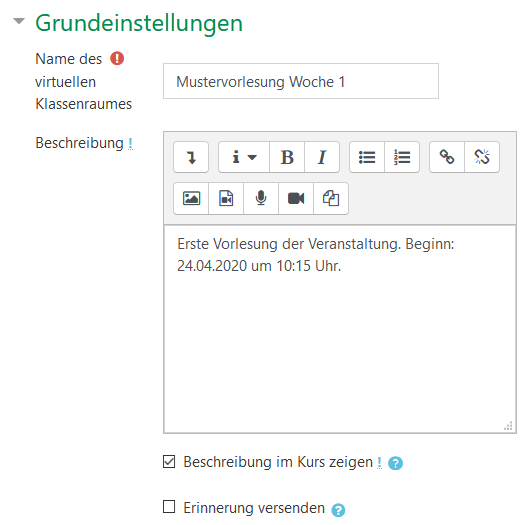Click the Name des virtuellen Klassenraumes field

click(301, 81)
